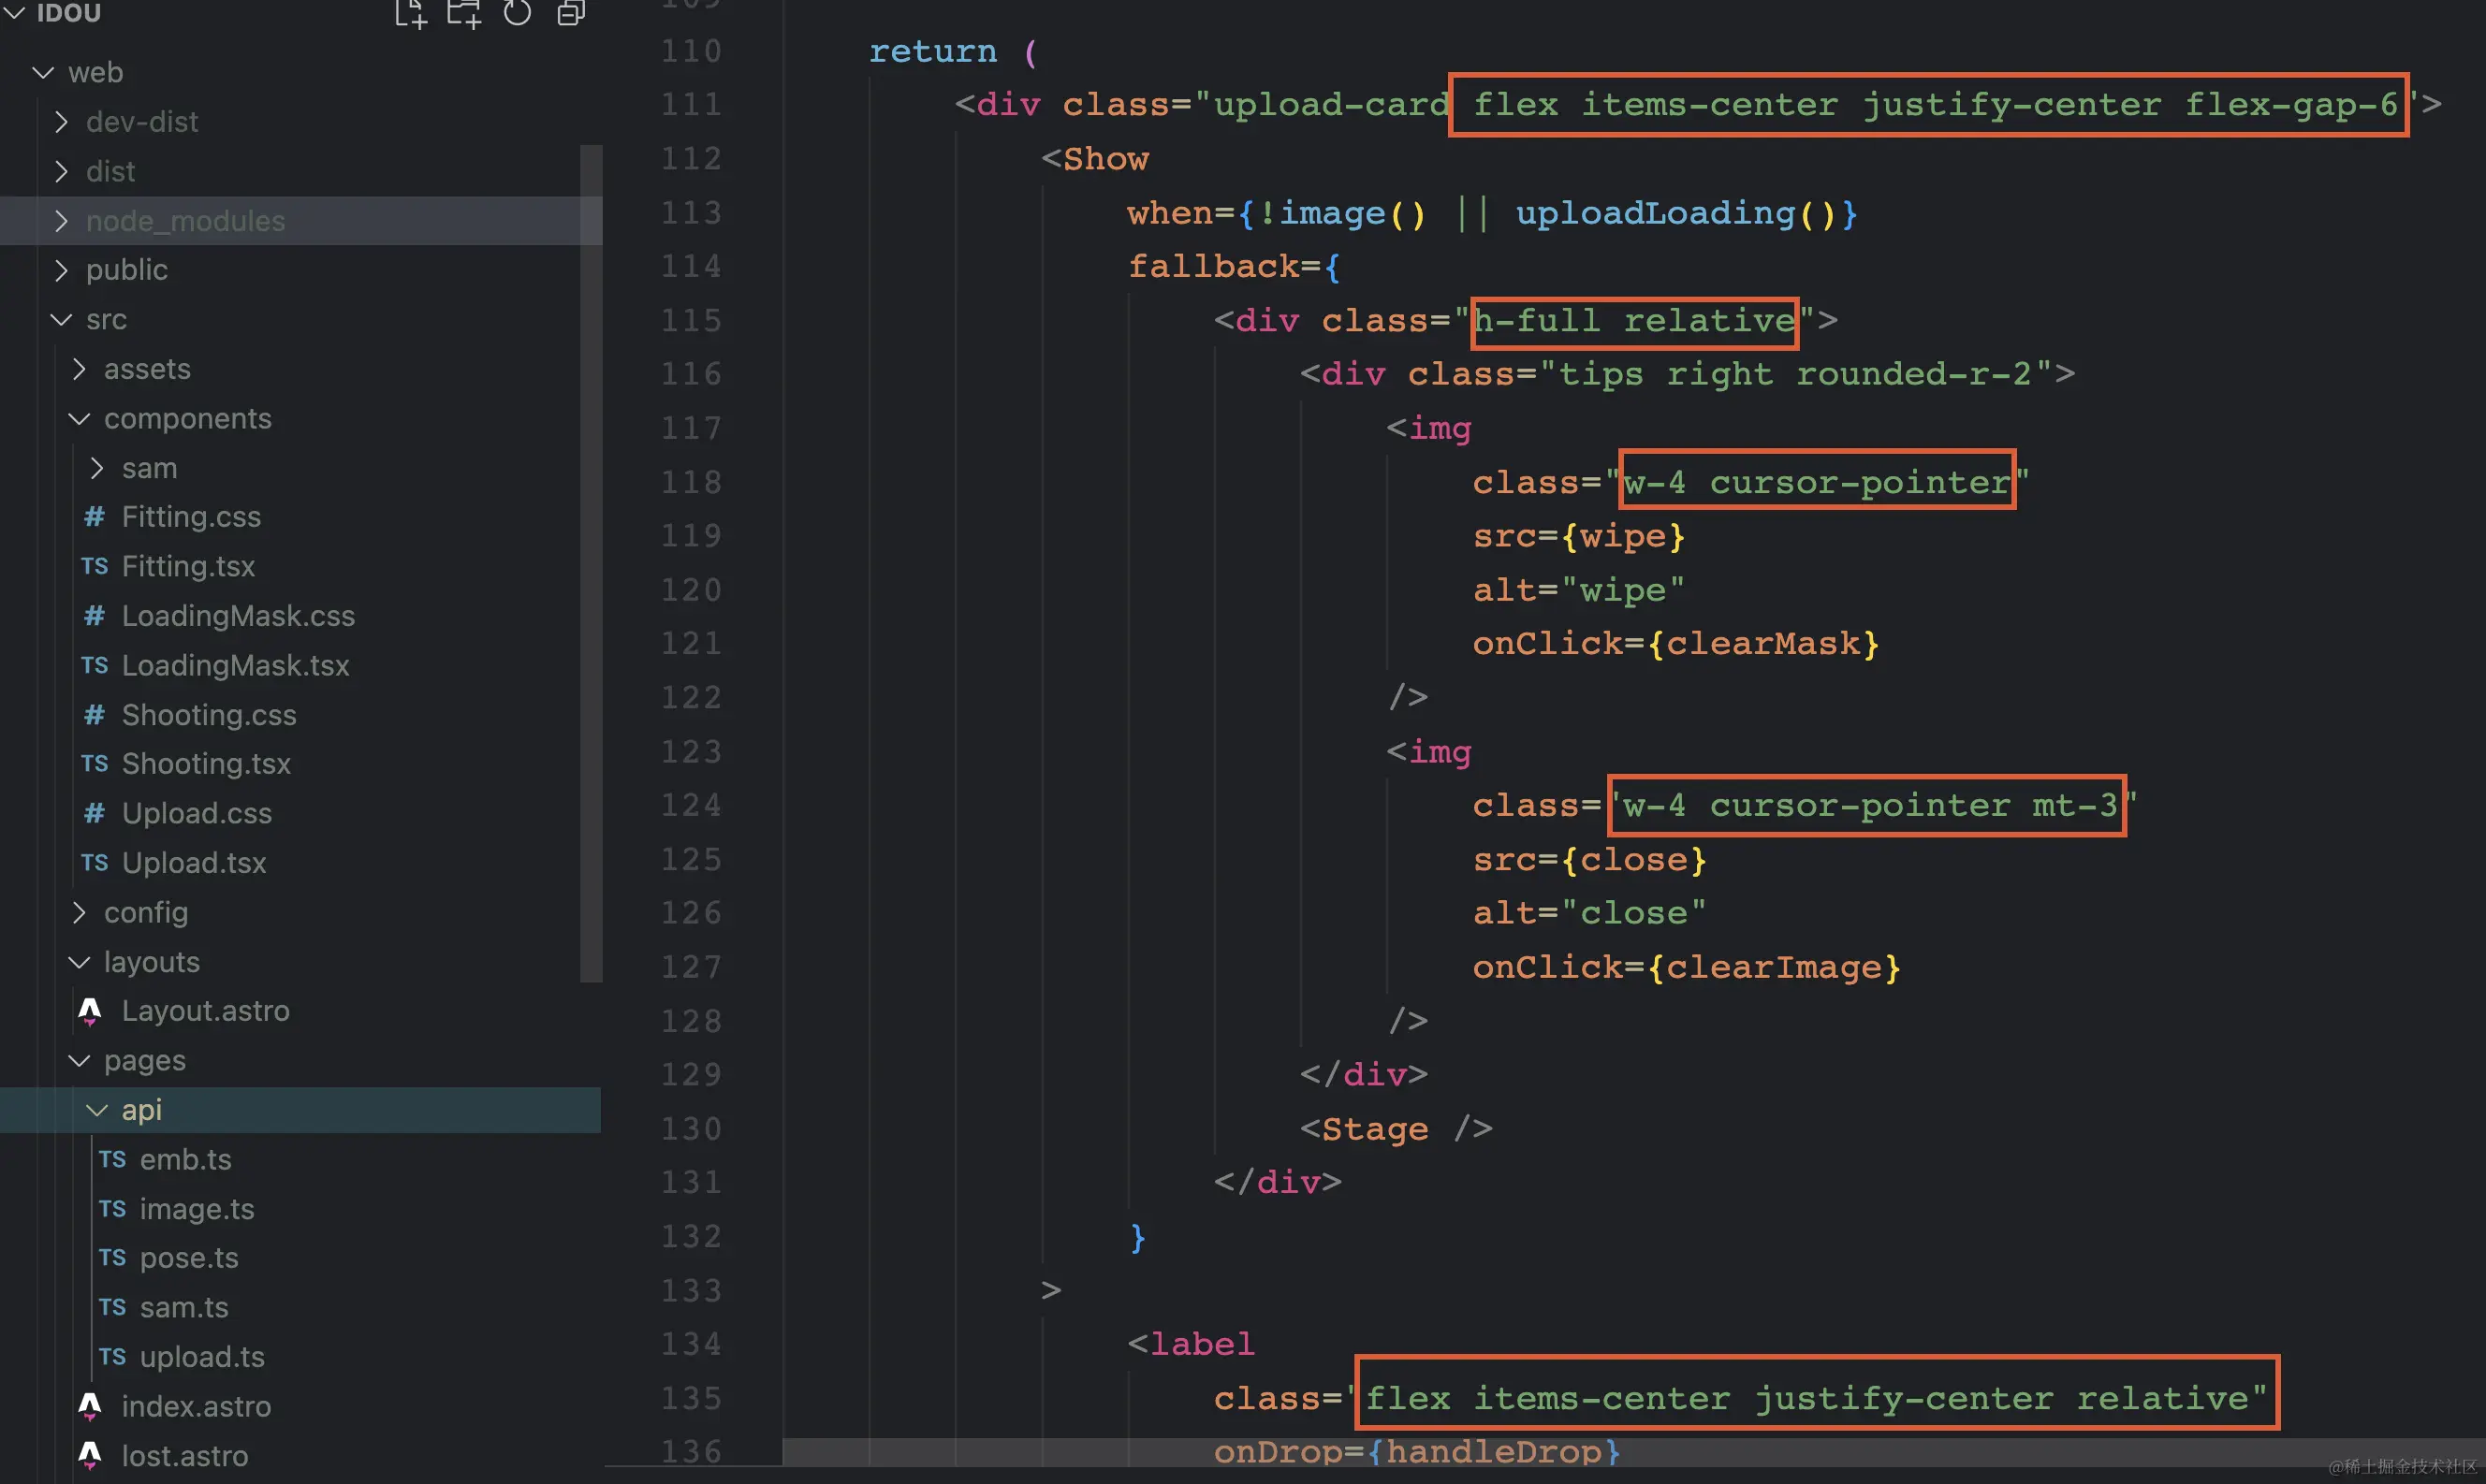Image resolution: width=2486 pixels, height=1484 pixels.
Task: Refresh the explorer with the refresh icon
Action: click(517, 13)
